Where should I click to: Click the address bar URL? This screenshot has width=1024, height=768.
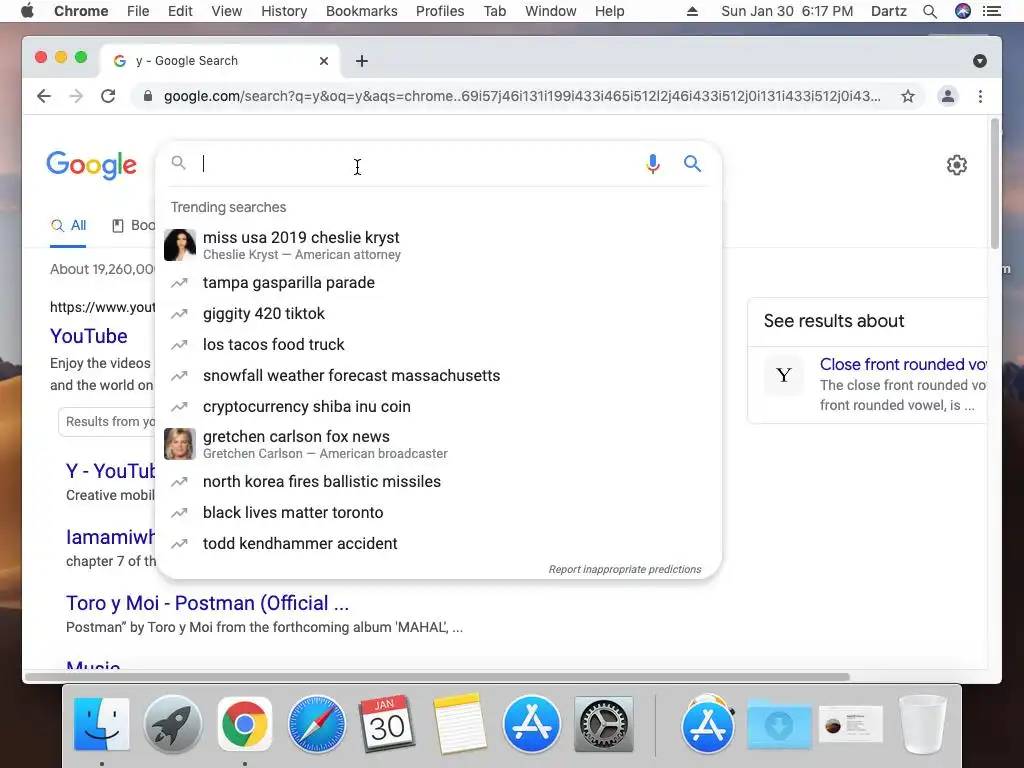[x=522, y=97]
